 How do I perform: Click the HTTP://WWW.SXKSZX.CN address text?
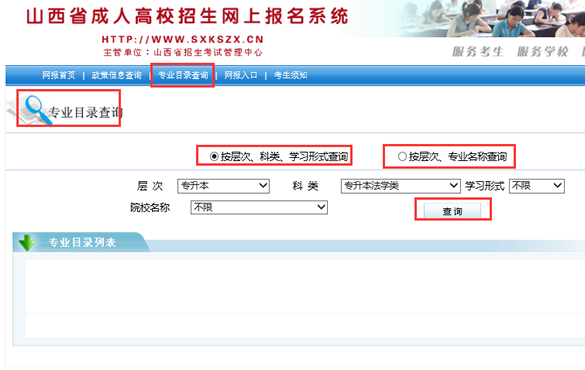(183, 40)
